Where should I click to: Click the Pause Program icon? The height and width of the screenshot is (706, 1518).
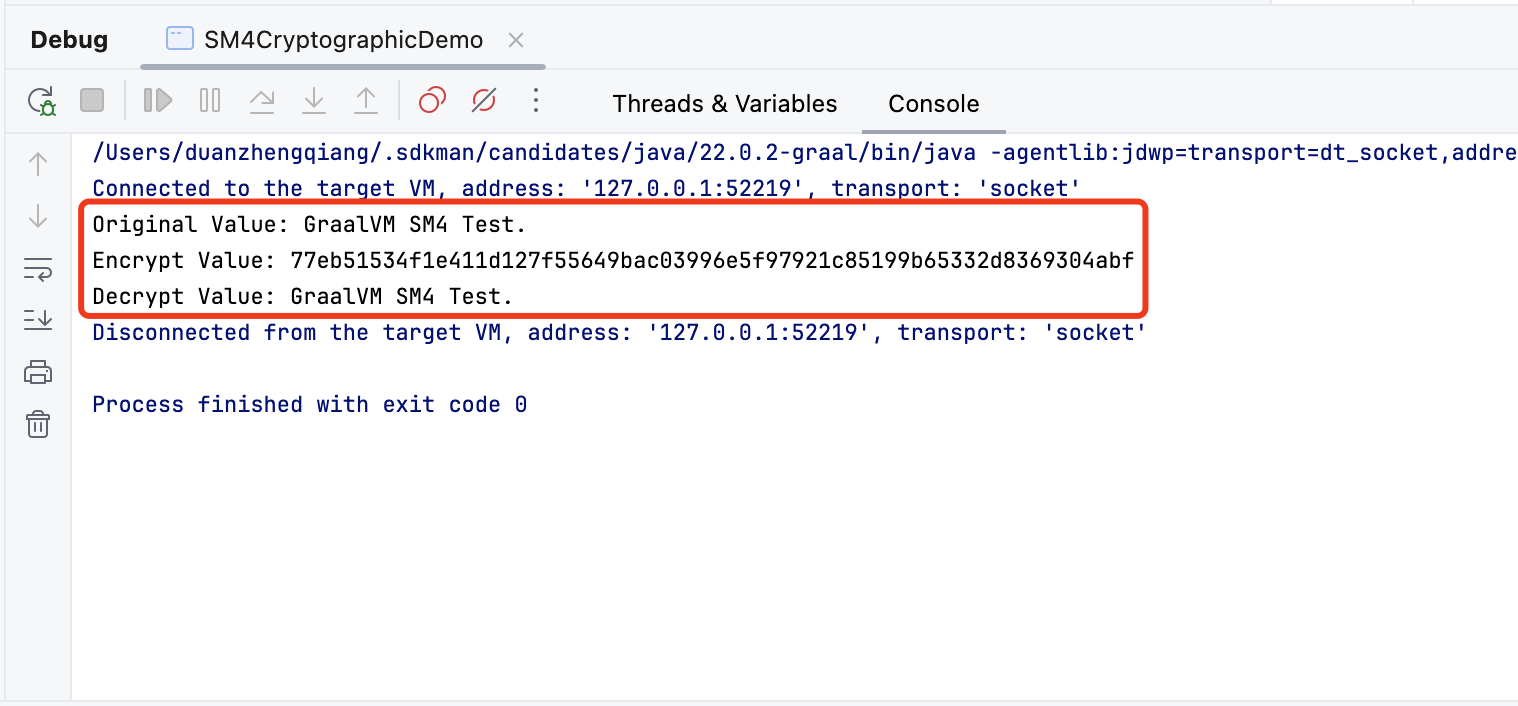[210, 101]
